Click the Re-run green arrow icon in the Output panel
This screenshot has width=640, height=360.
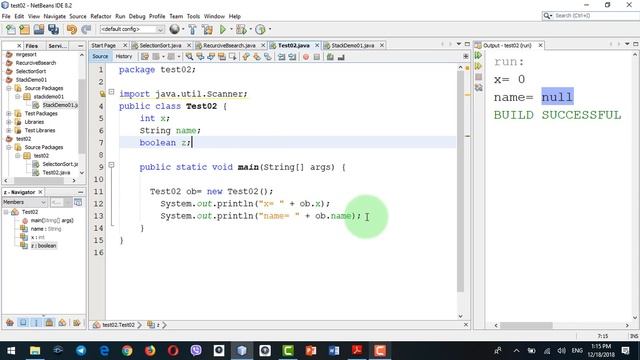(x=478, y=56)
